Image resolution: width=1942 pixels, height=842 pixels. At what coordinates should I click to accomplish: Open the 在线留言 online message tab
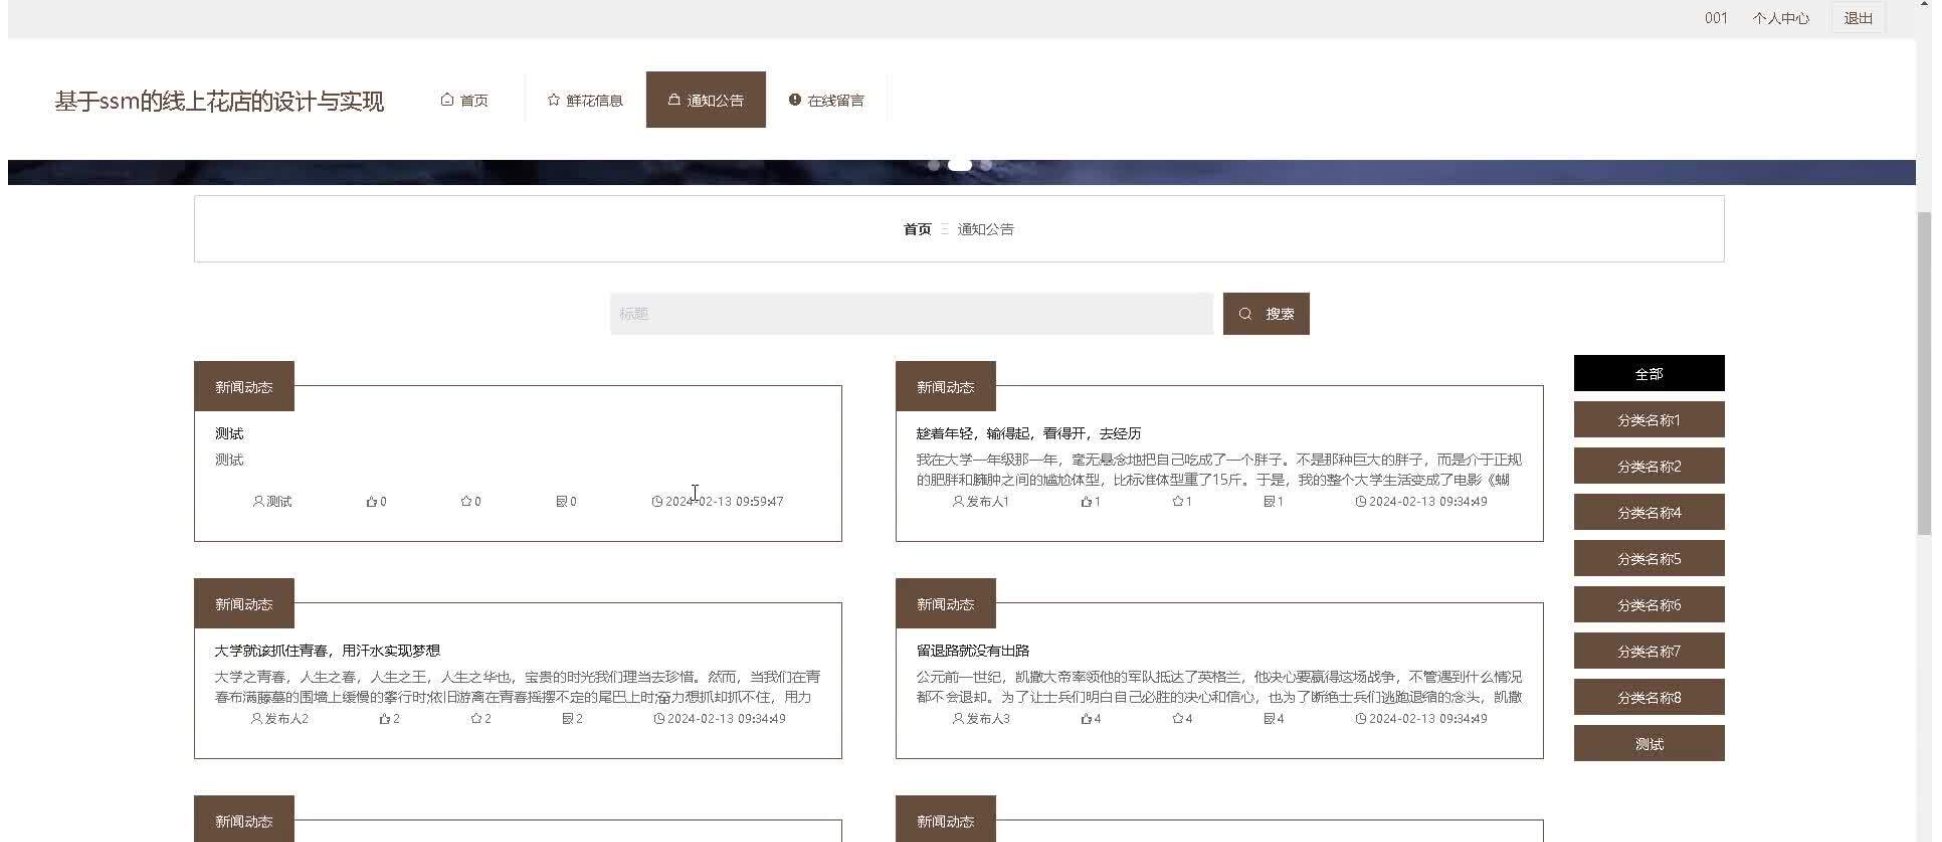pyautogui.click(x=826, y=100)
